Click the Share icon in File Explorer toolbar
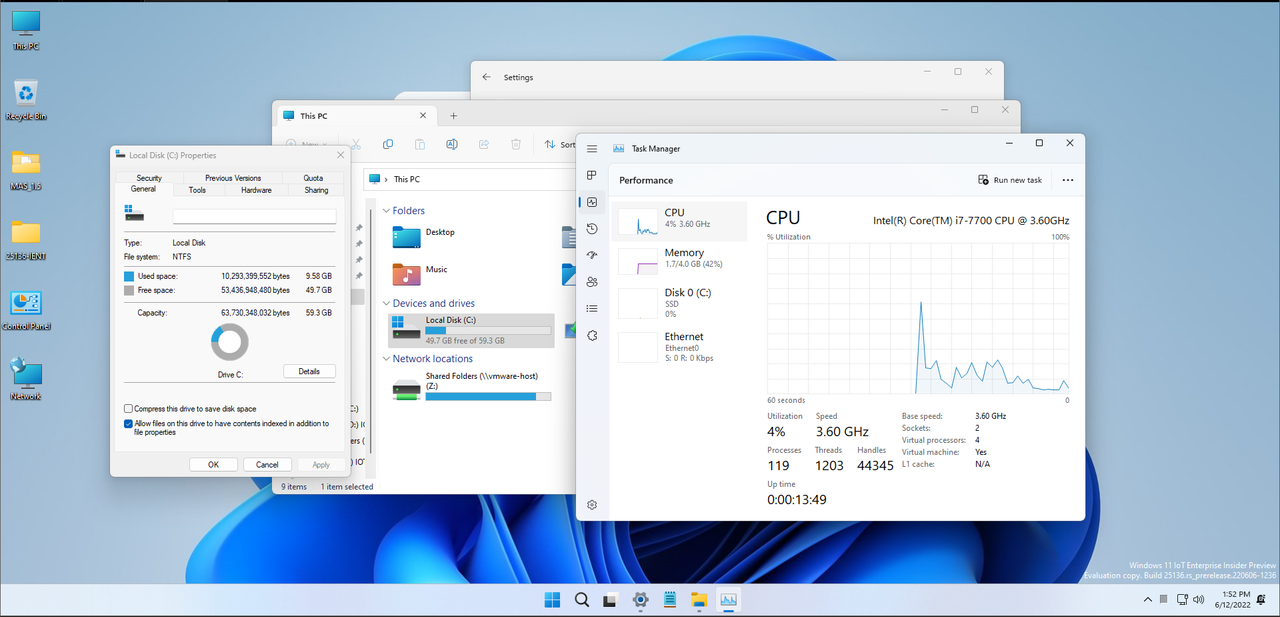 484,144
